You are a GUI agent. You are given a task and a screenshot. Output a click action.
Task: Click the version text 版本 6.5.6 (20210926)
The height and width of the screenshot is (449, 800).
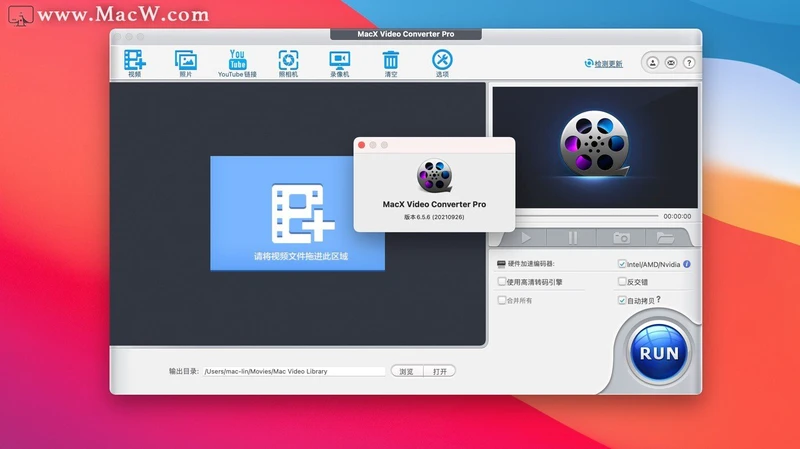coord(434,217)
